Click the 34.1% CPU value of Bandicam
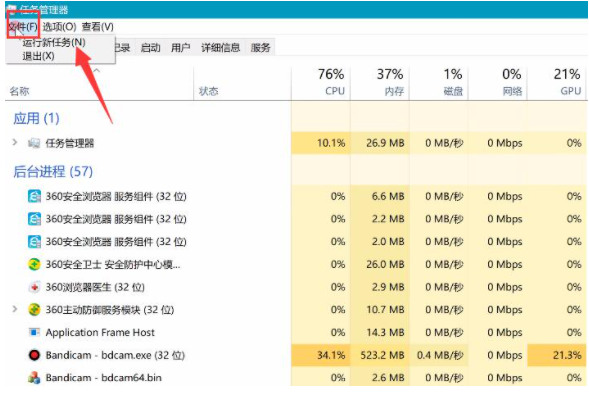589x397 pixels. tap(331, 355)
